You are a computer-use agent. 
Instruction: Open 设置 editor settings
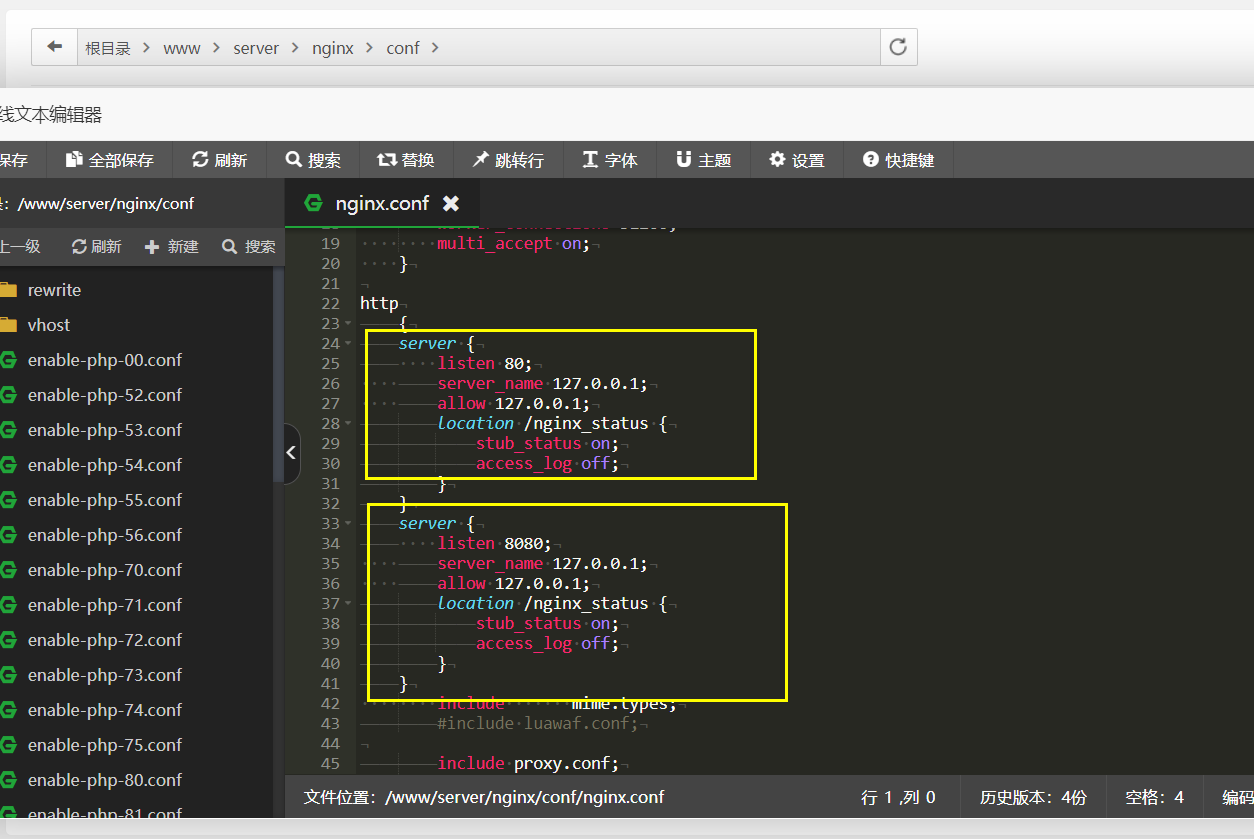[797, 160]
